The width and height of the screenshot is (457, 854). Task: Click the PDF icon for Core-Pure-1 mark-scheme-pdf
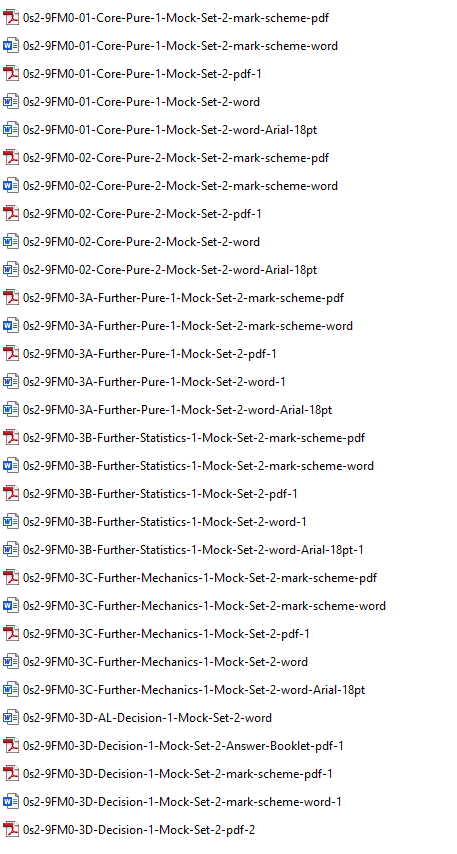11,18
